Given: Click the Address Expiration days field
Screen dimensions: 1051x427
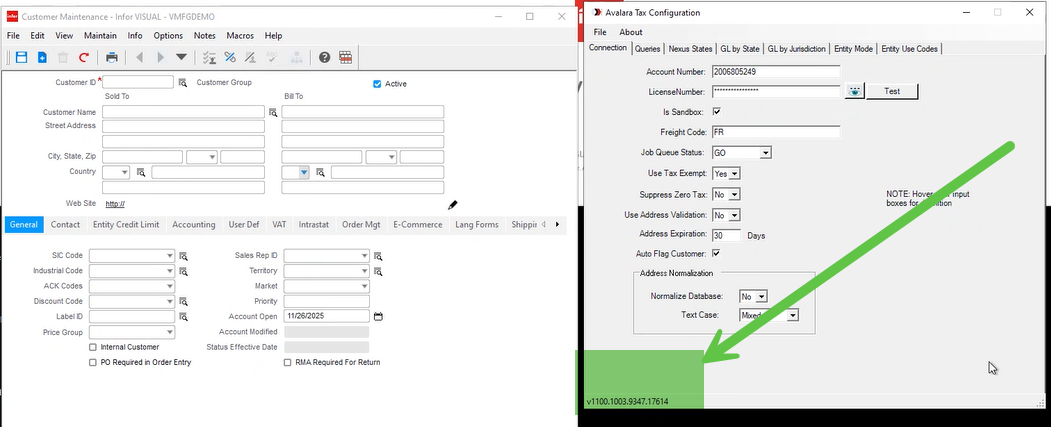Looking at the screenshot, I should (x=726, y=235).
